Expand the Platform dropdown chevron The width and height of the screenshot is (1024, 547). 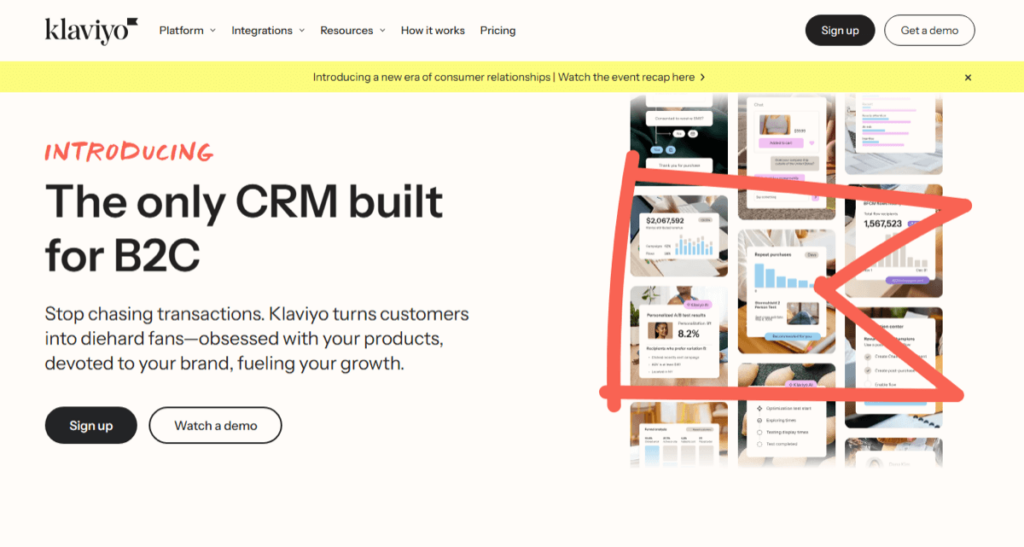(213, 31)
